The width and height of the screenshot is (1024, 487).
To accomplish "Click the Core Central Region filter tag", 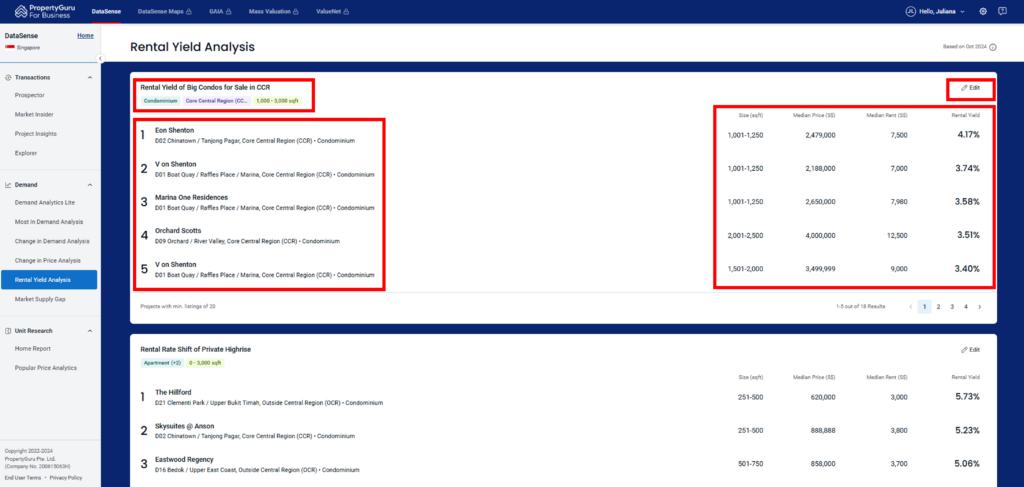I will (x=217, y=101).
